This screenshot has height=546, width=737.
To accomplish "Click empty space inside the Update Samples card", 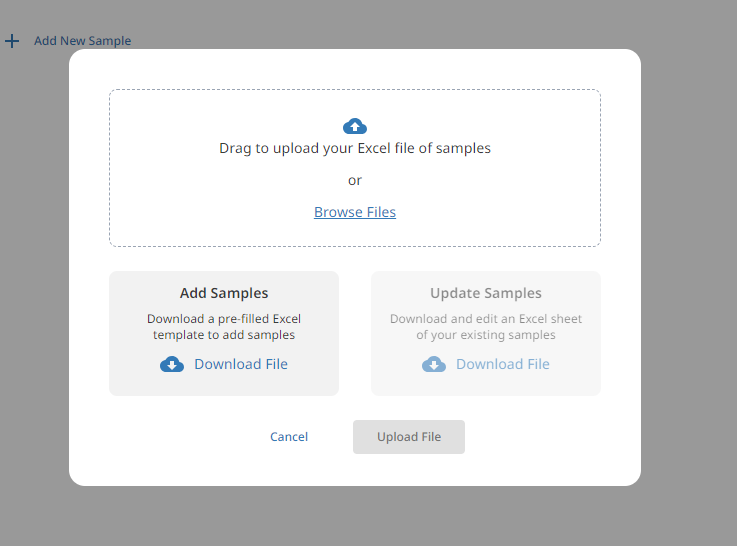I will (580, 383).
